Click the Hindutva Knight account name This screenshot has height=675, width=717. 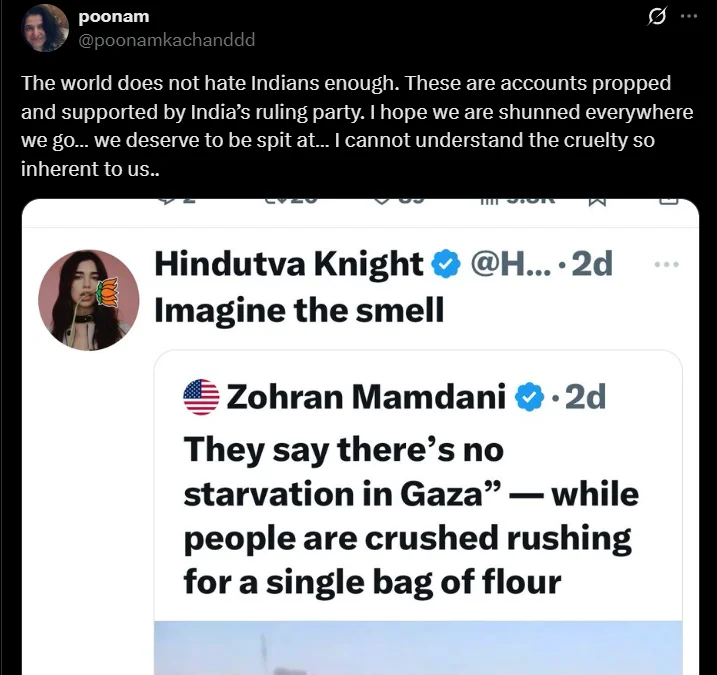289,264
